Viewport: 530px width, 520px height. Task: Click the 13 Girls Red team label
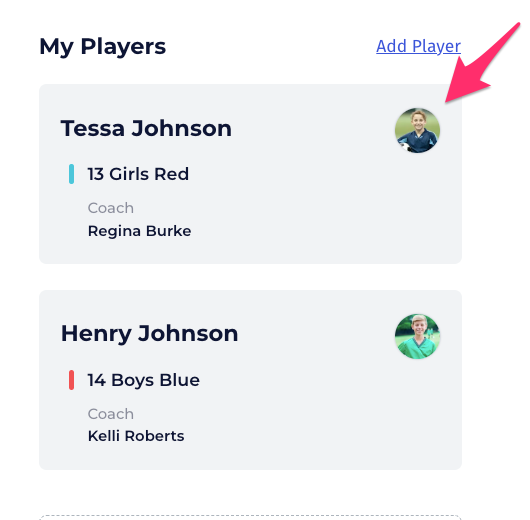pos(138,174)
